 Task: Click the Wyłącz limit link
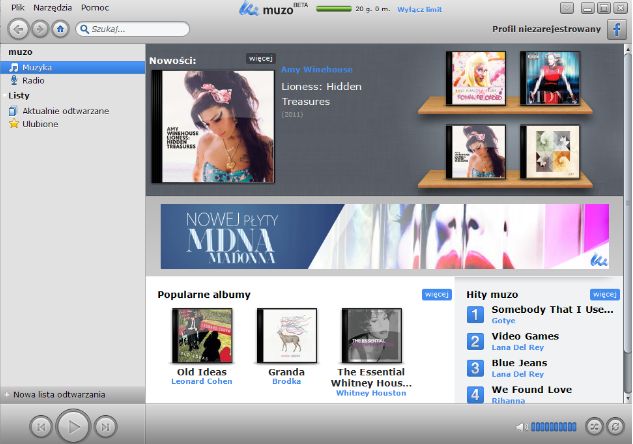(x=419, y=9)
